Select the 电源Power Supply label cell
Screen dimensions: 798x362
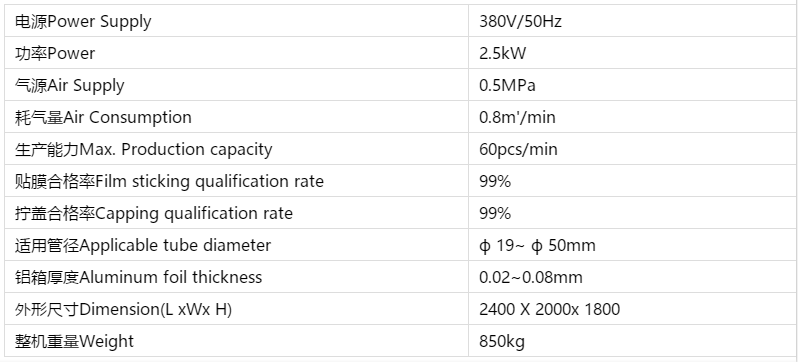(237, 21)
